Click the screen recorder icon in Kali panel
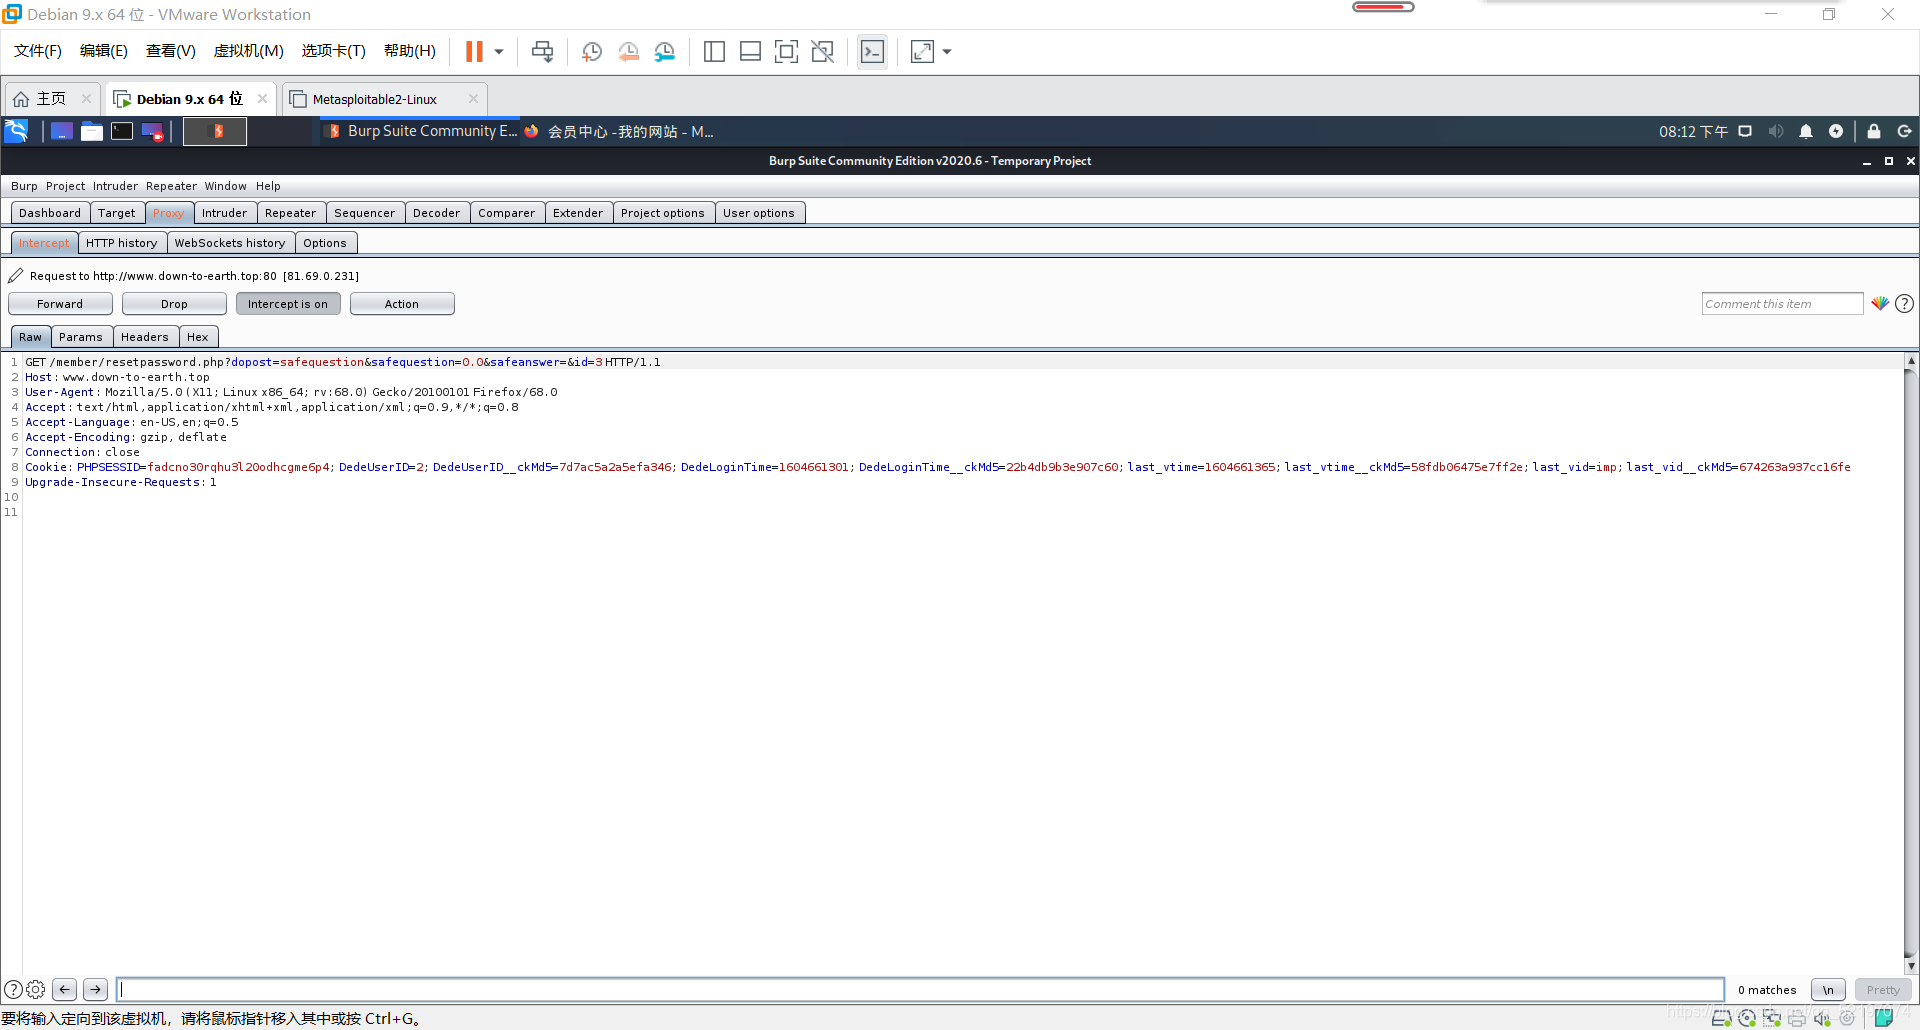1920x1030 pixels. (x=152, y=131)
